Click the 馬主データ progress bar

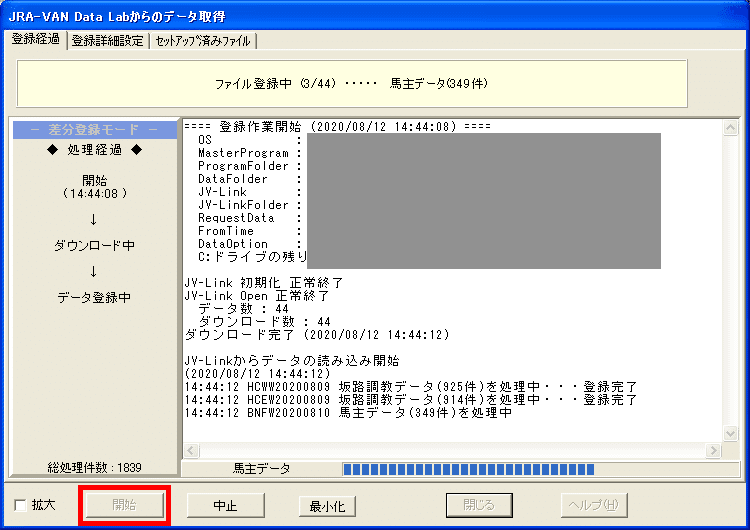(x=540, y=469)
